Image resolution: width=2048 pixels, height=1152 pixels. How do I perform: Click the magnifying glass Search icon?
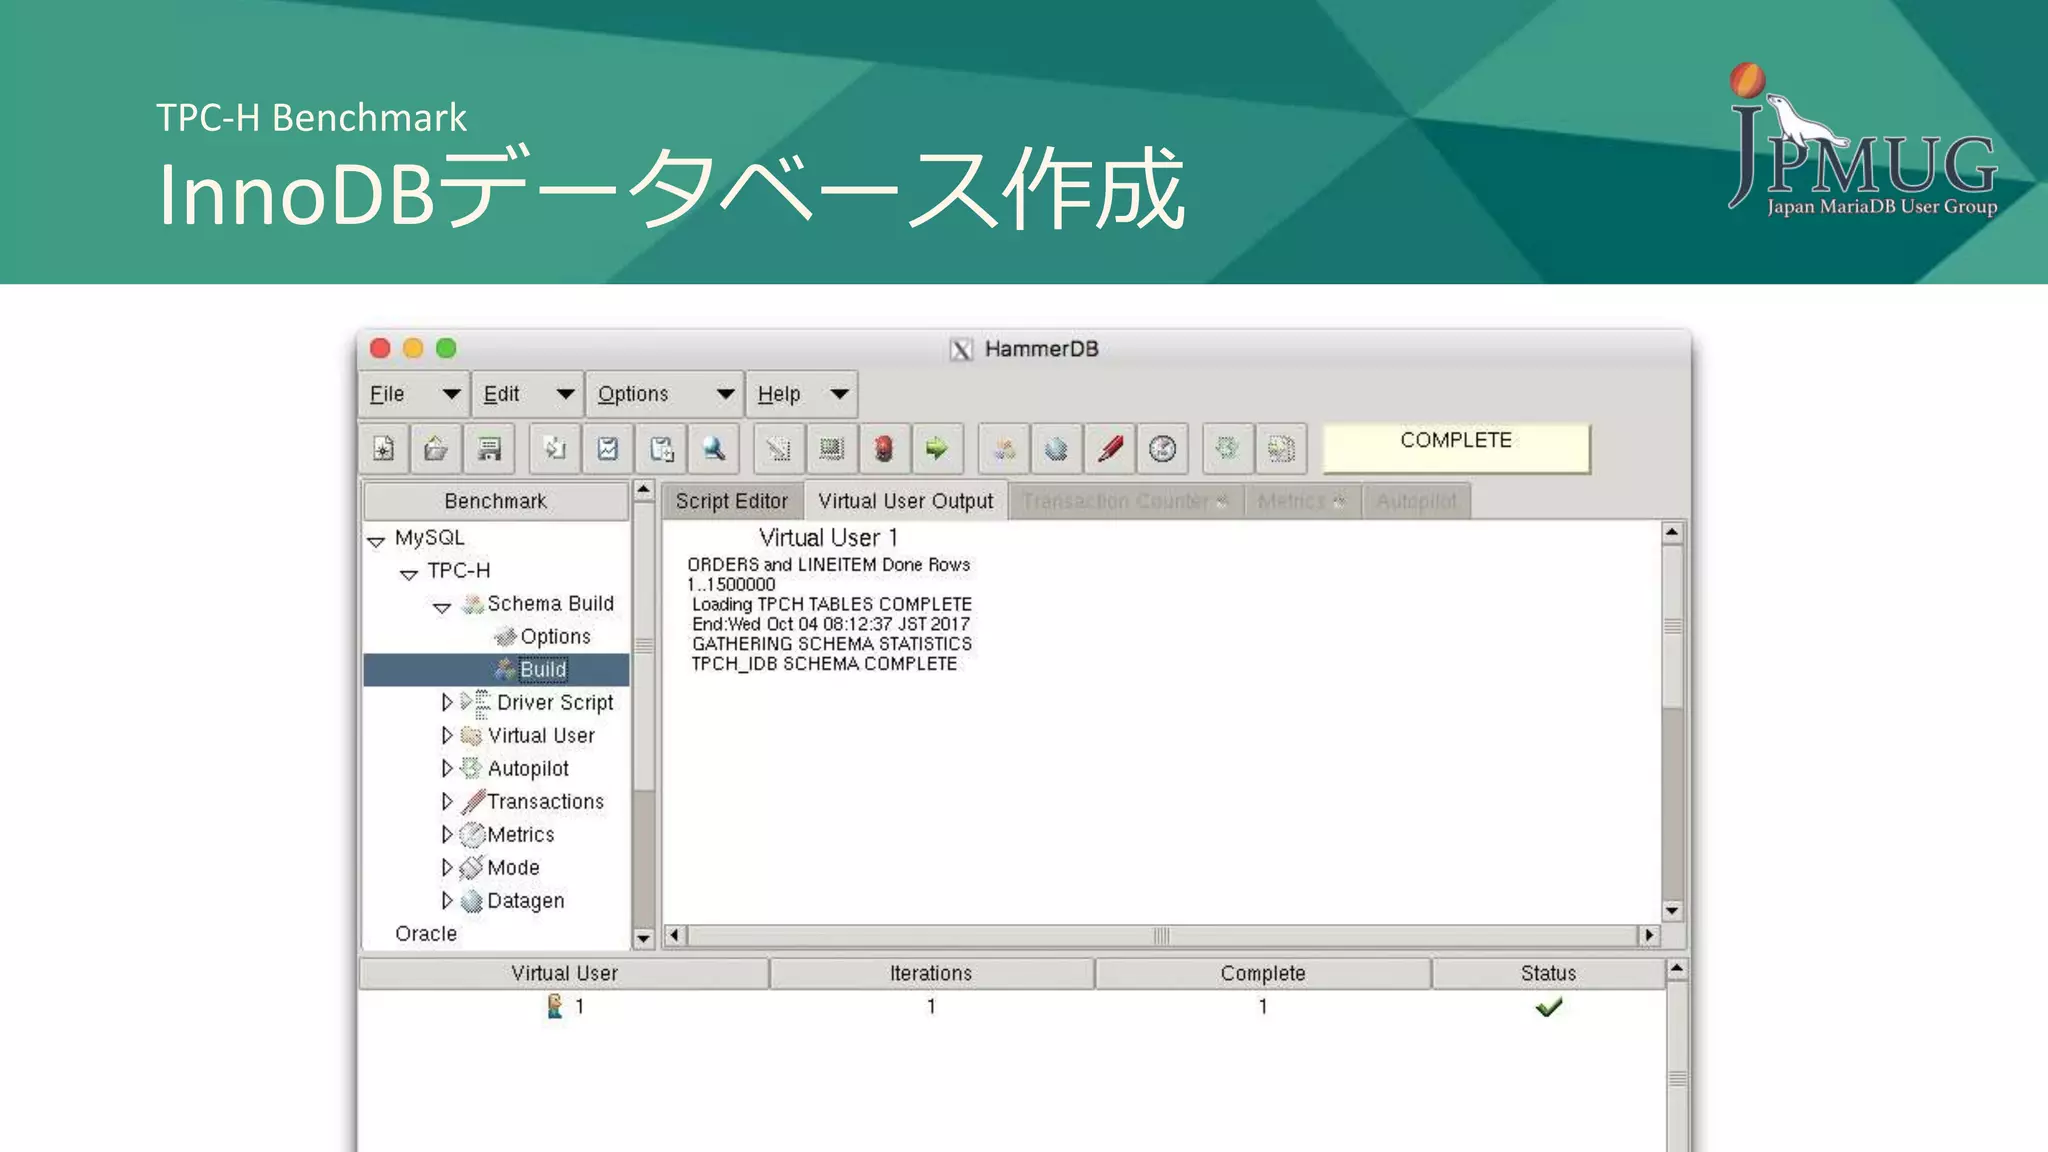point(714,449)
